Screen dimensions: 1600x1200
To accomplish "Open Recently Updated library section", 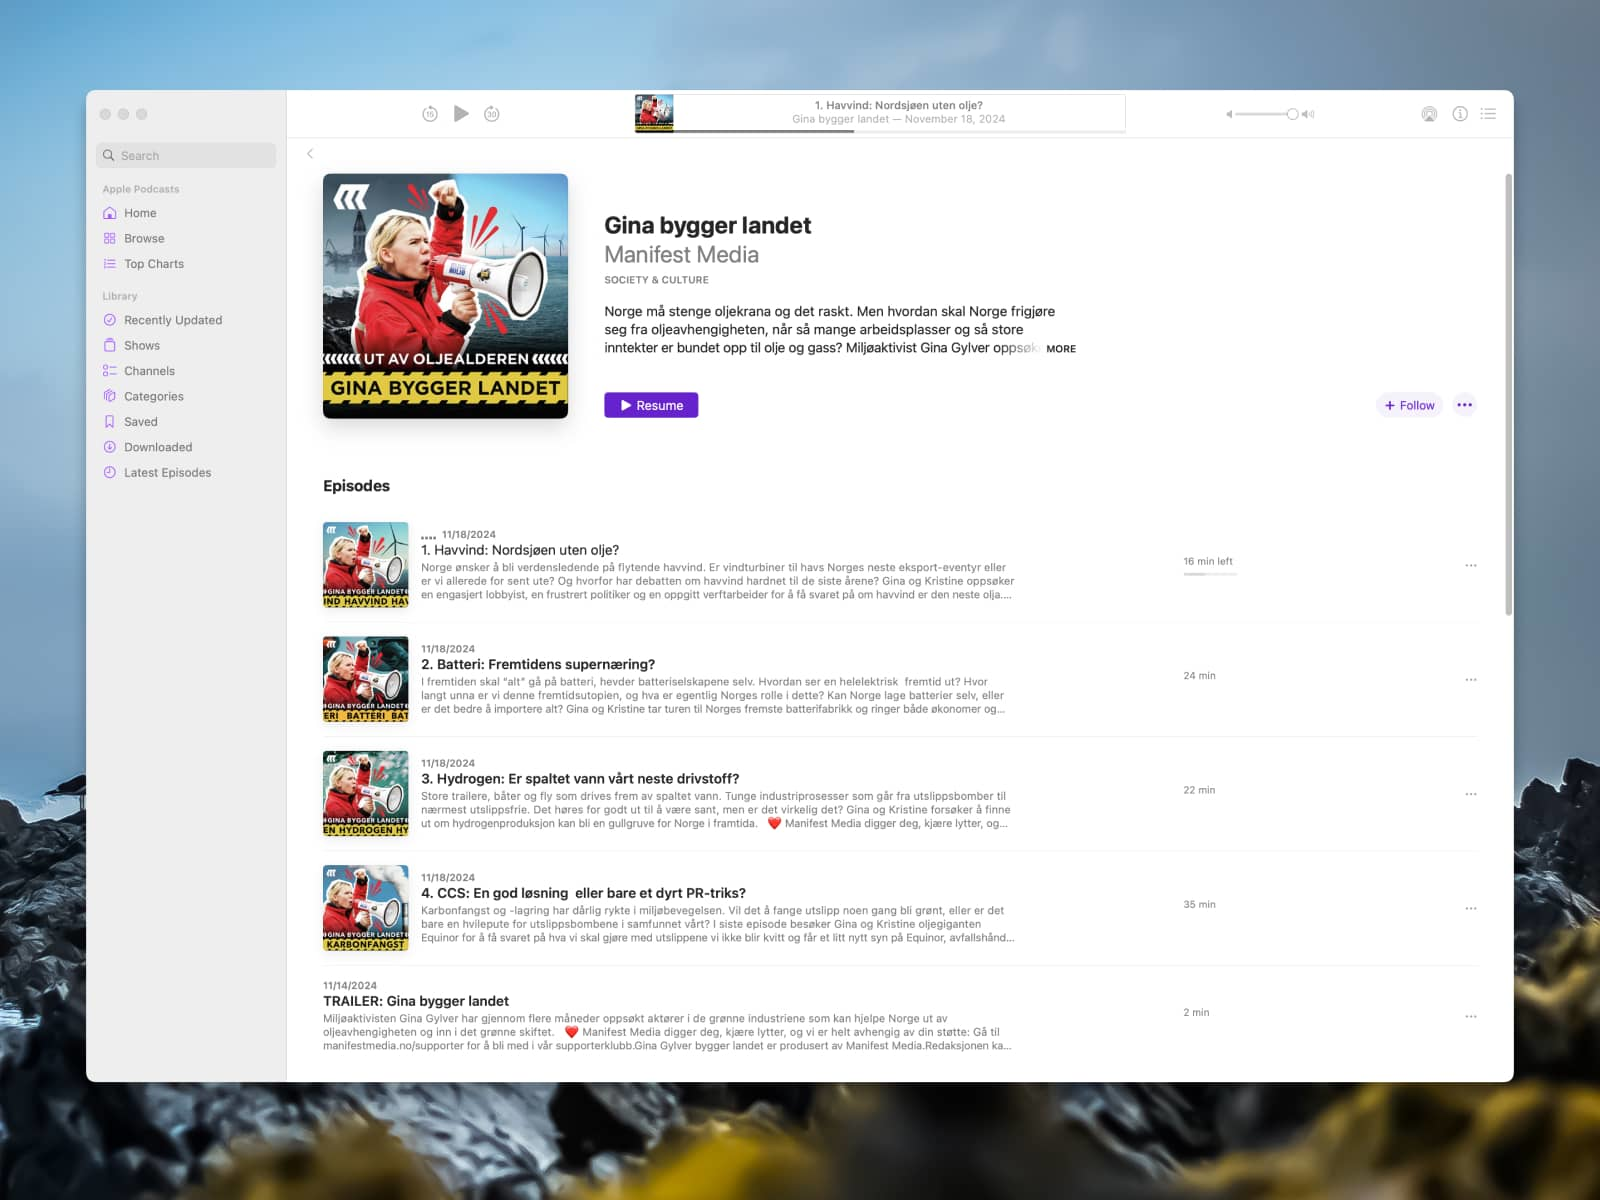I will point(173,320).
